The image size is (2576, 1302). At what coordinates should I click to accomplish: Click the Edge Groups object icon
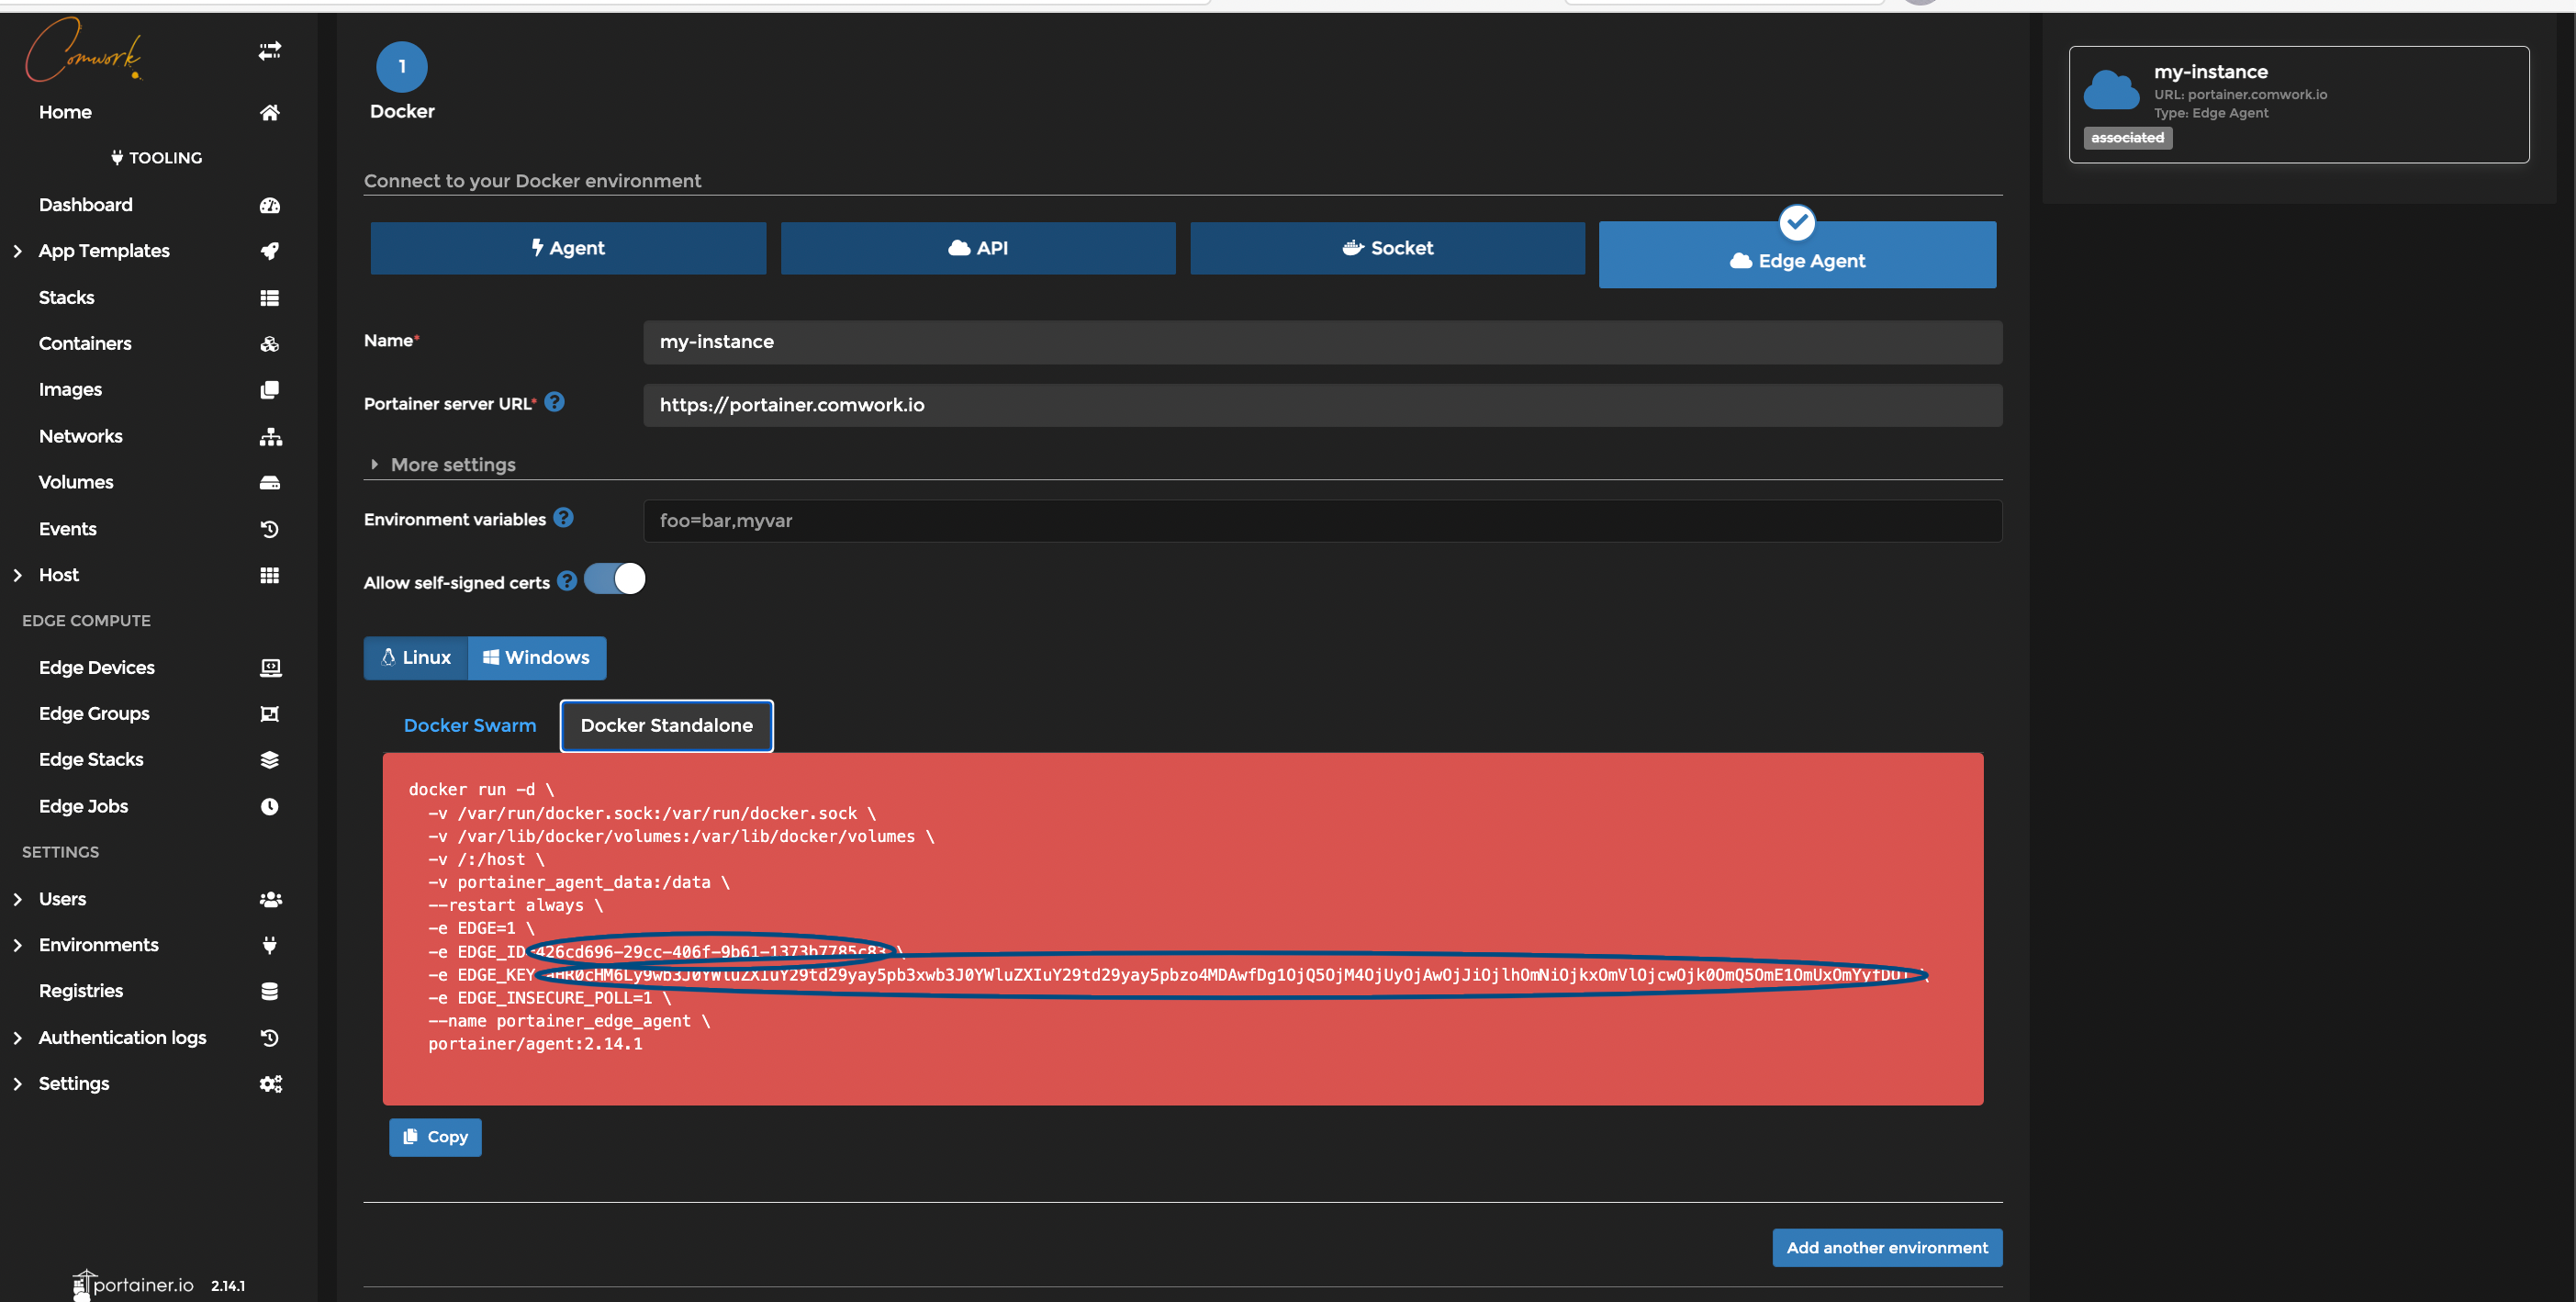tap(270, 714)
